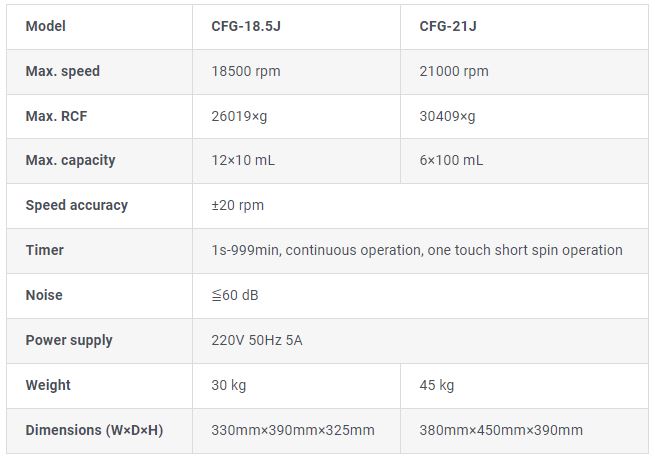Click the Timer description text

pos(417,250)
